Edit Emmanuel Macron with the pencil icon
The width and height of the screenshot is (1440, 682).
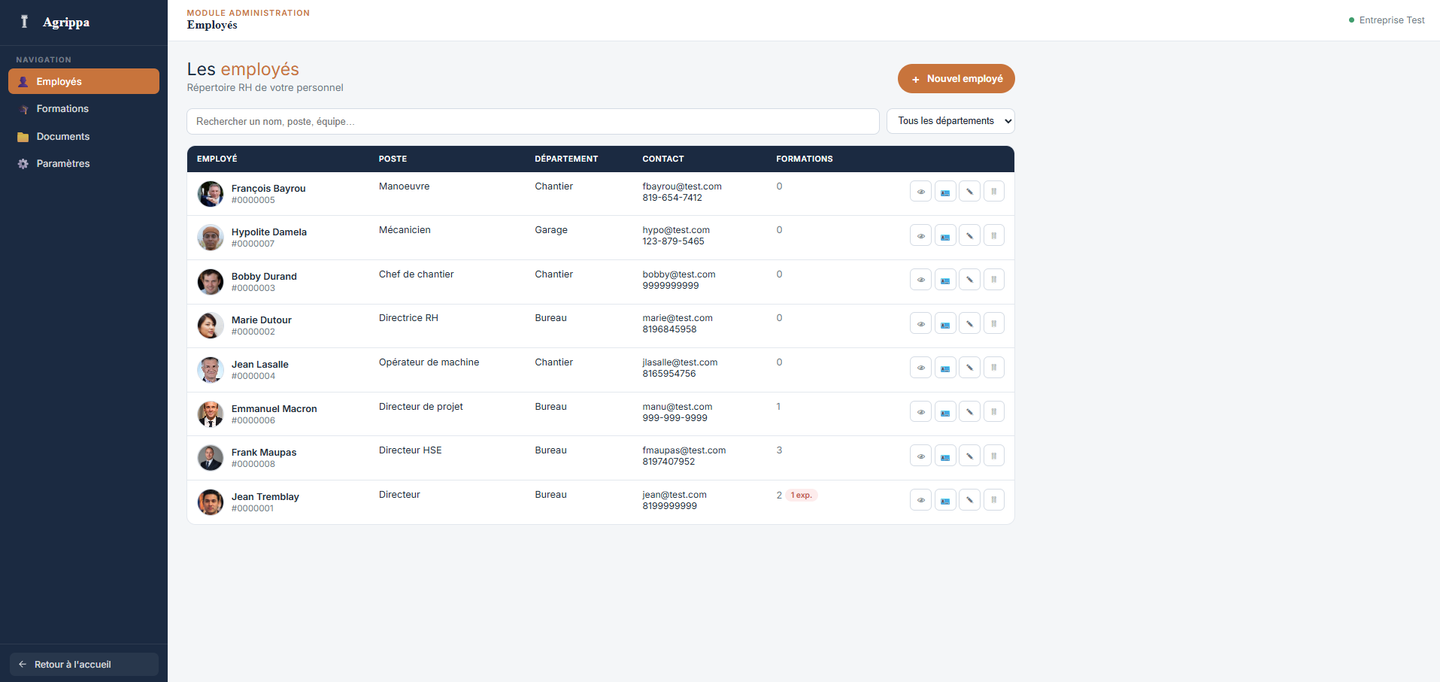pyautogui.click(x=969, y=412)
